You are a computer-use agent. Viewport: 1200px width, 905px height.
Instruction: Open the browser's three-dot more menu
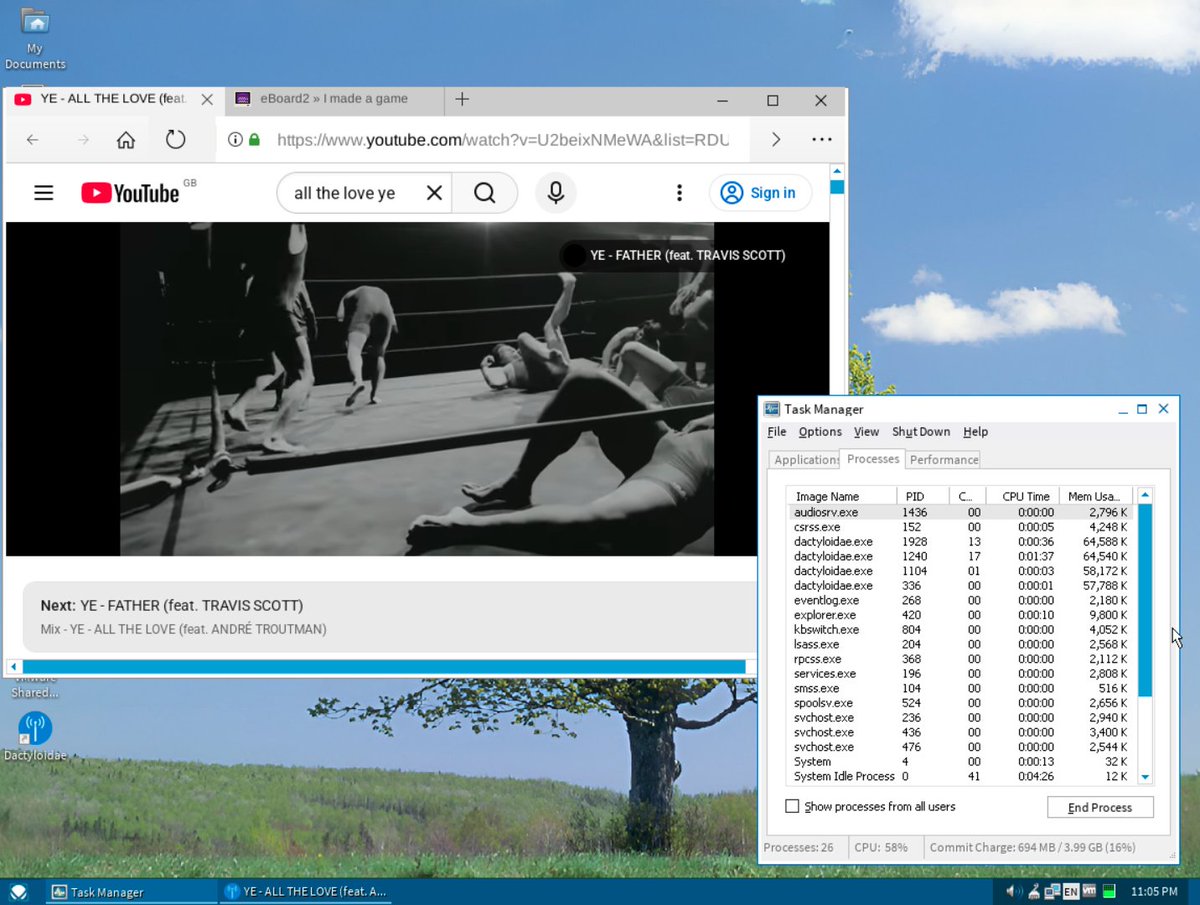click(x=822, y=140)
